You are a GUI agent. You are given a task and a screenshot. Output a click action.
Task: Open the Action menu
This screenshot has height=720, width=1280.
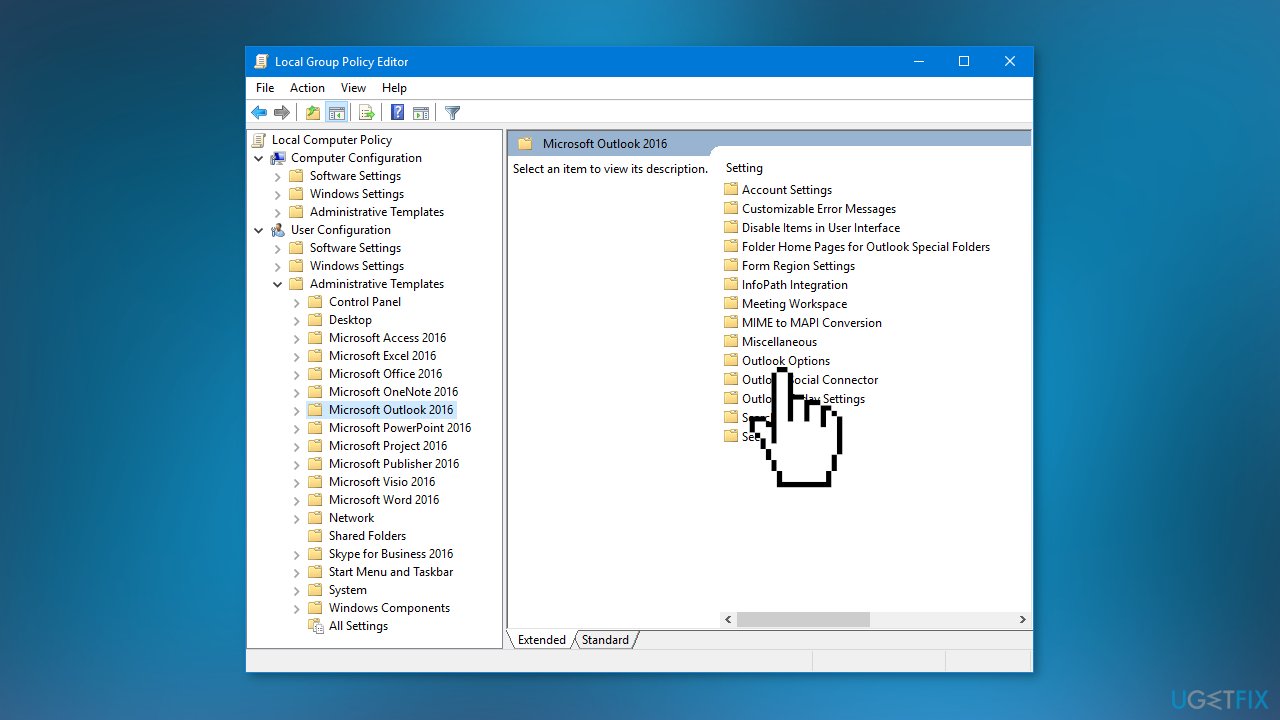[307, 88]
